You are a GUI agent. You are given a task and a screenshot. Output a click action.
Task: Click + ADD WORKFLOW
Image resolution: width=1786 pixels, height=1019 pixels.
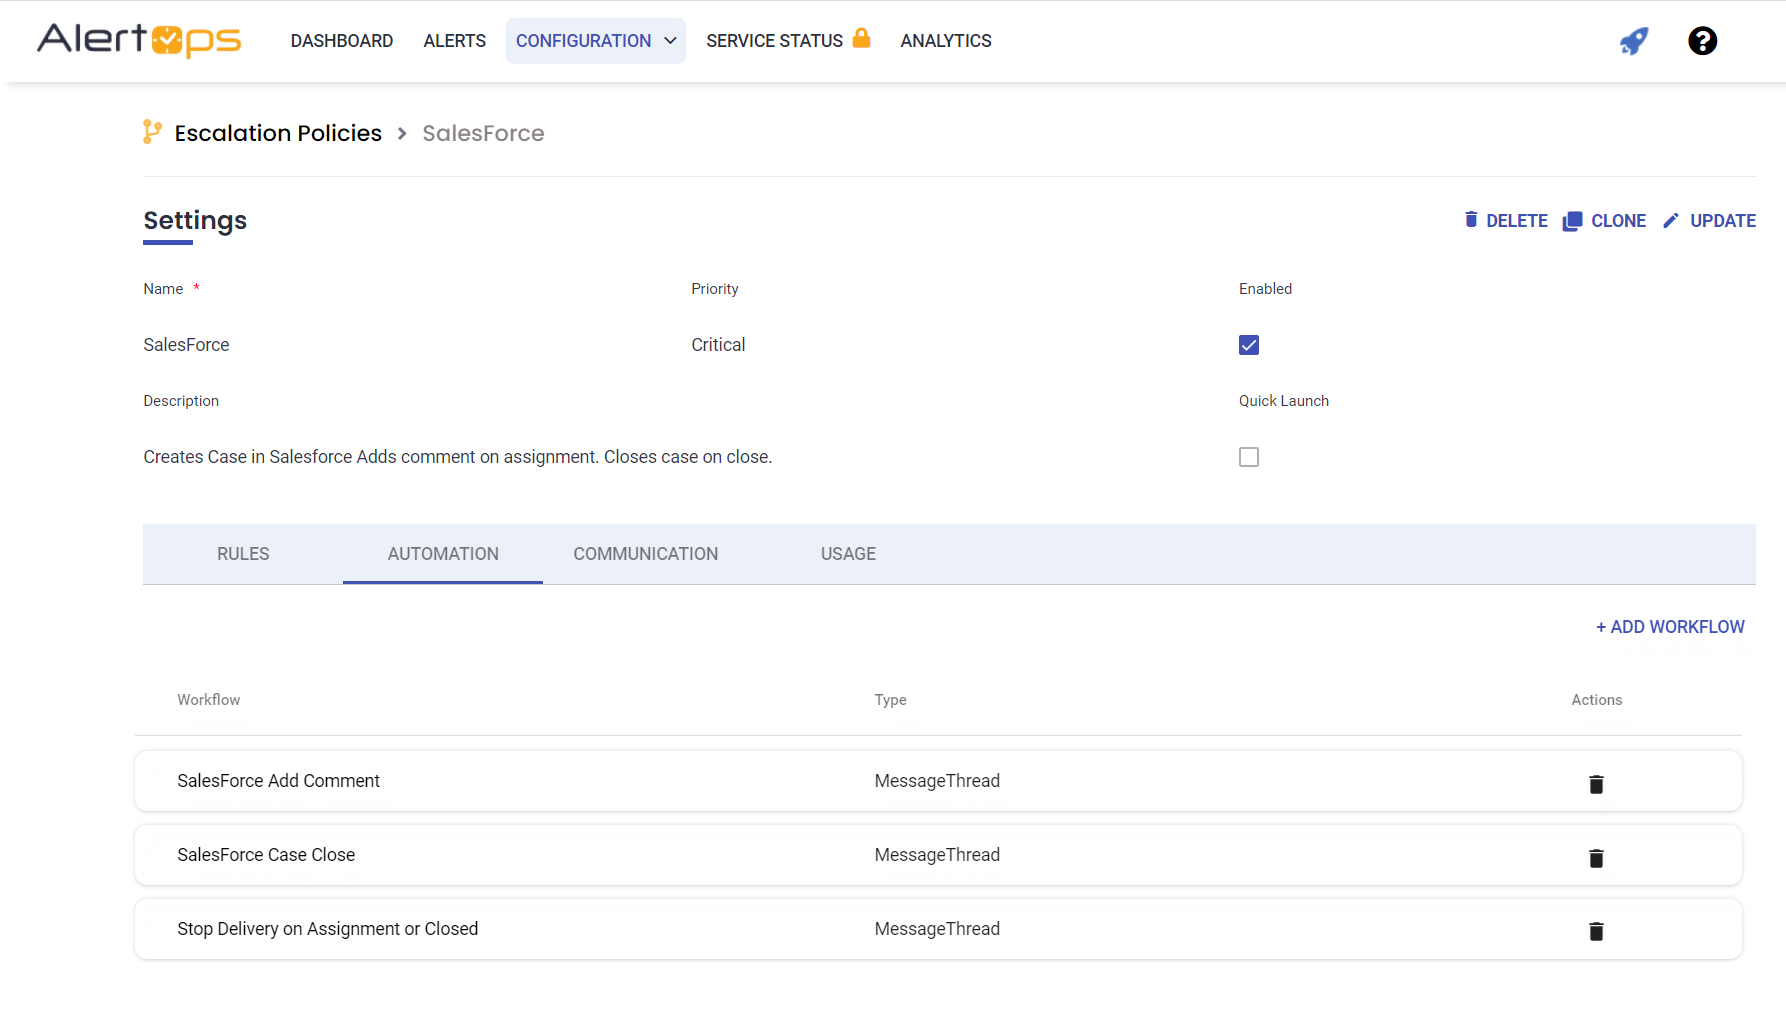pyautogui.click(x=1670, y=627)
